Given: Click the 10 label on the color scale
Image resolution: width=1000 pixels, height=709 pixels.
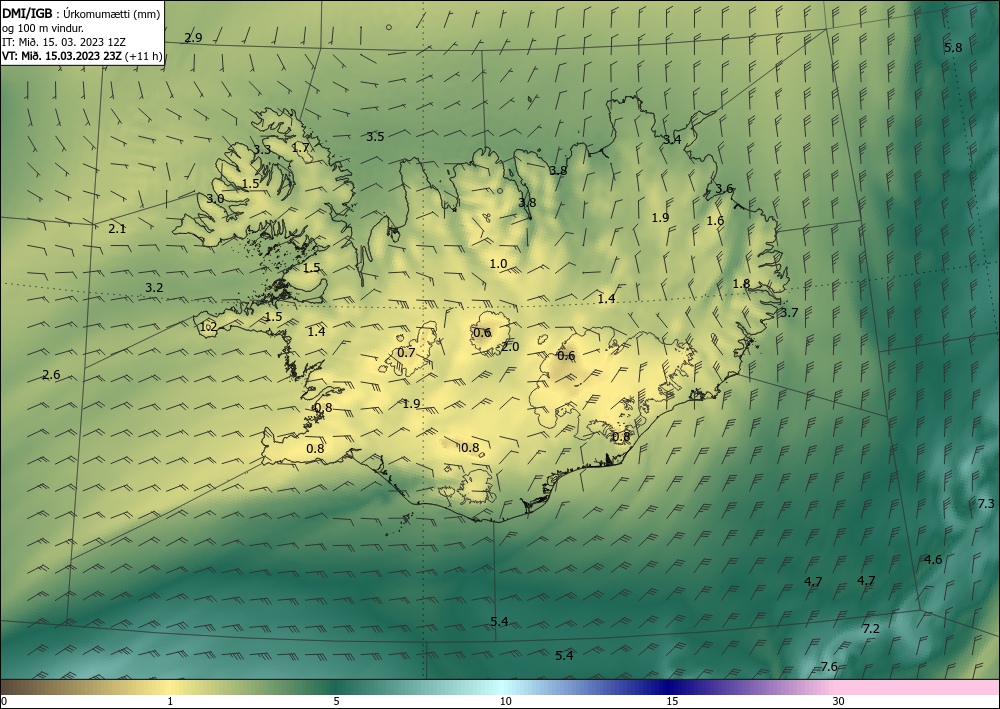Looking at the screenshot, I should pos(505,702).
